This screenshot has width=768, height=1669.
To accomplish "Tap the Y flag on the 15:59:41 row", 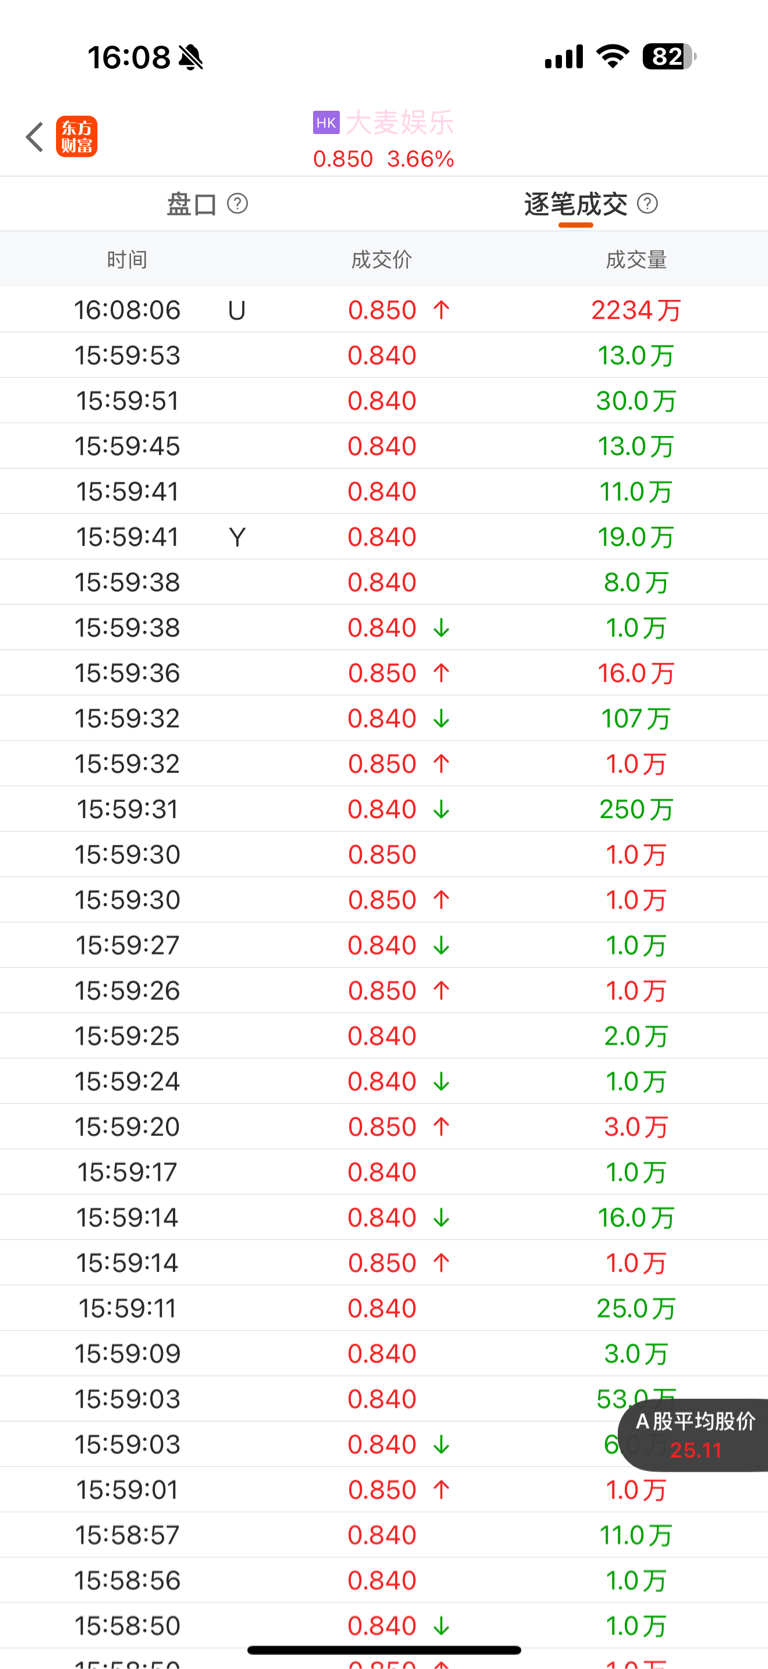I will [237, 537].
